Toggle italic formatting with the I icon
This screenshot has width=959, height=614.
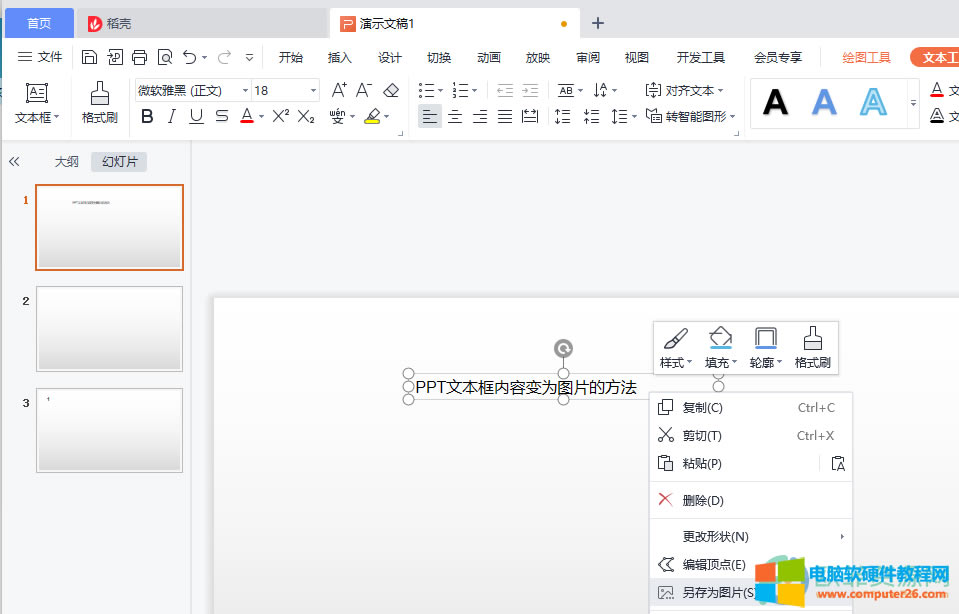click(x=172, y=117)
